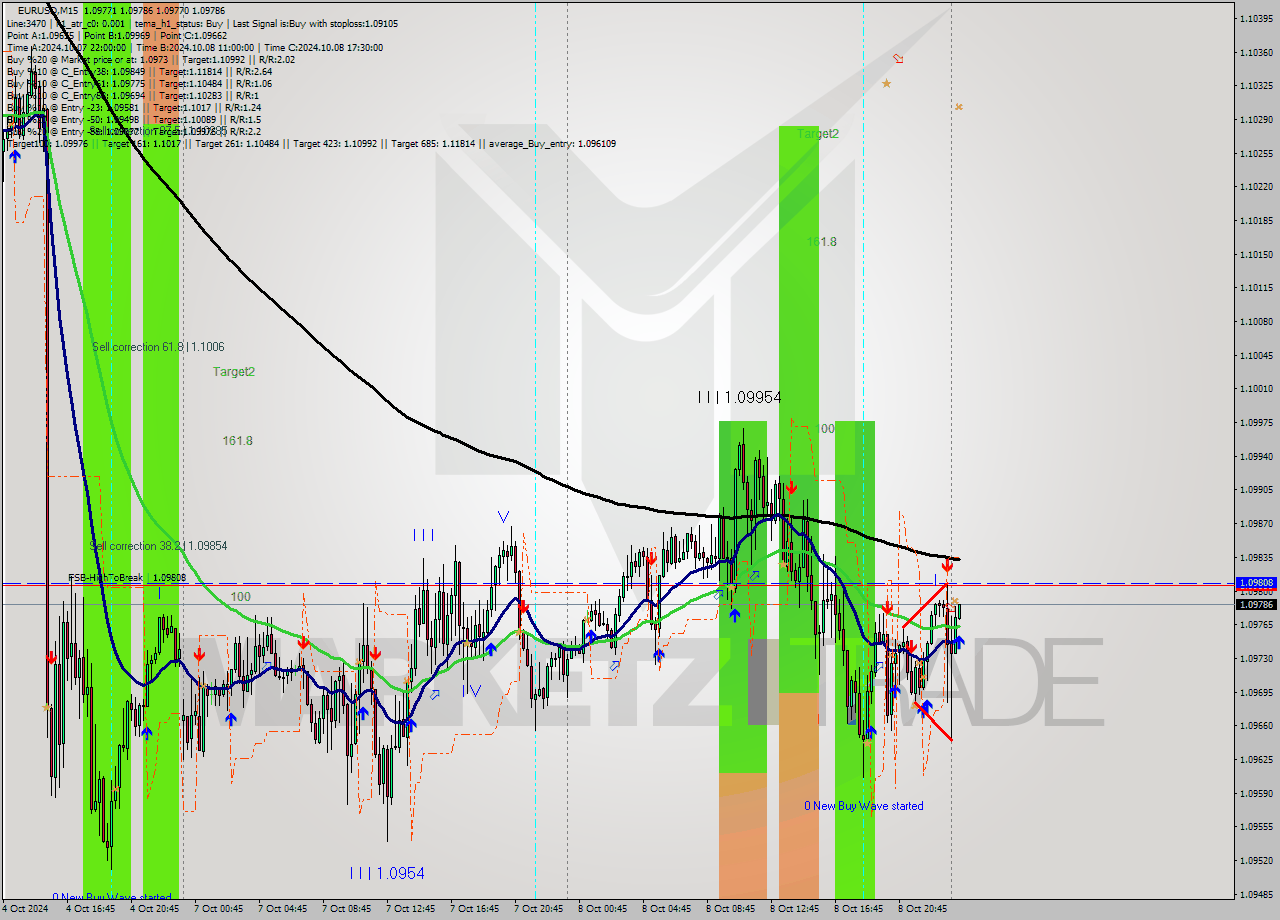Click the '8 Oct 20:45' time axis label
Screen dimensions: 1280x920
click(922, 909)
